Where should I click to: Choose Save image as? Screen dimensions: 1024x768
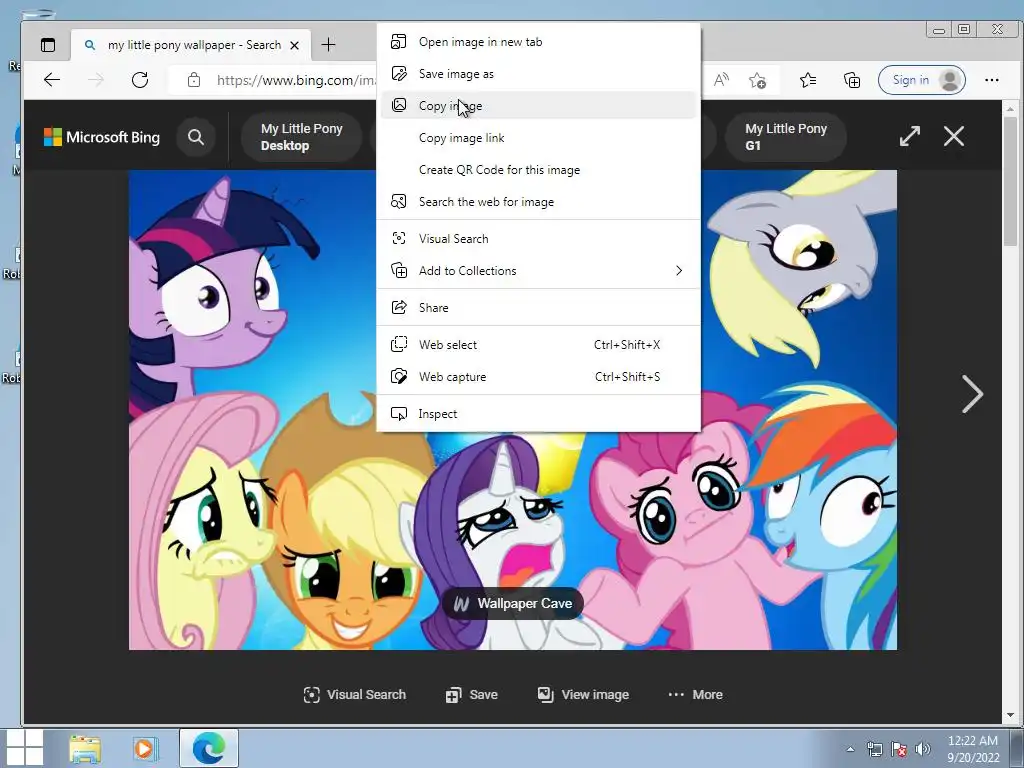[x=539, y=74]
